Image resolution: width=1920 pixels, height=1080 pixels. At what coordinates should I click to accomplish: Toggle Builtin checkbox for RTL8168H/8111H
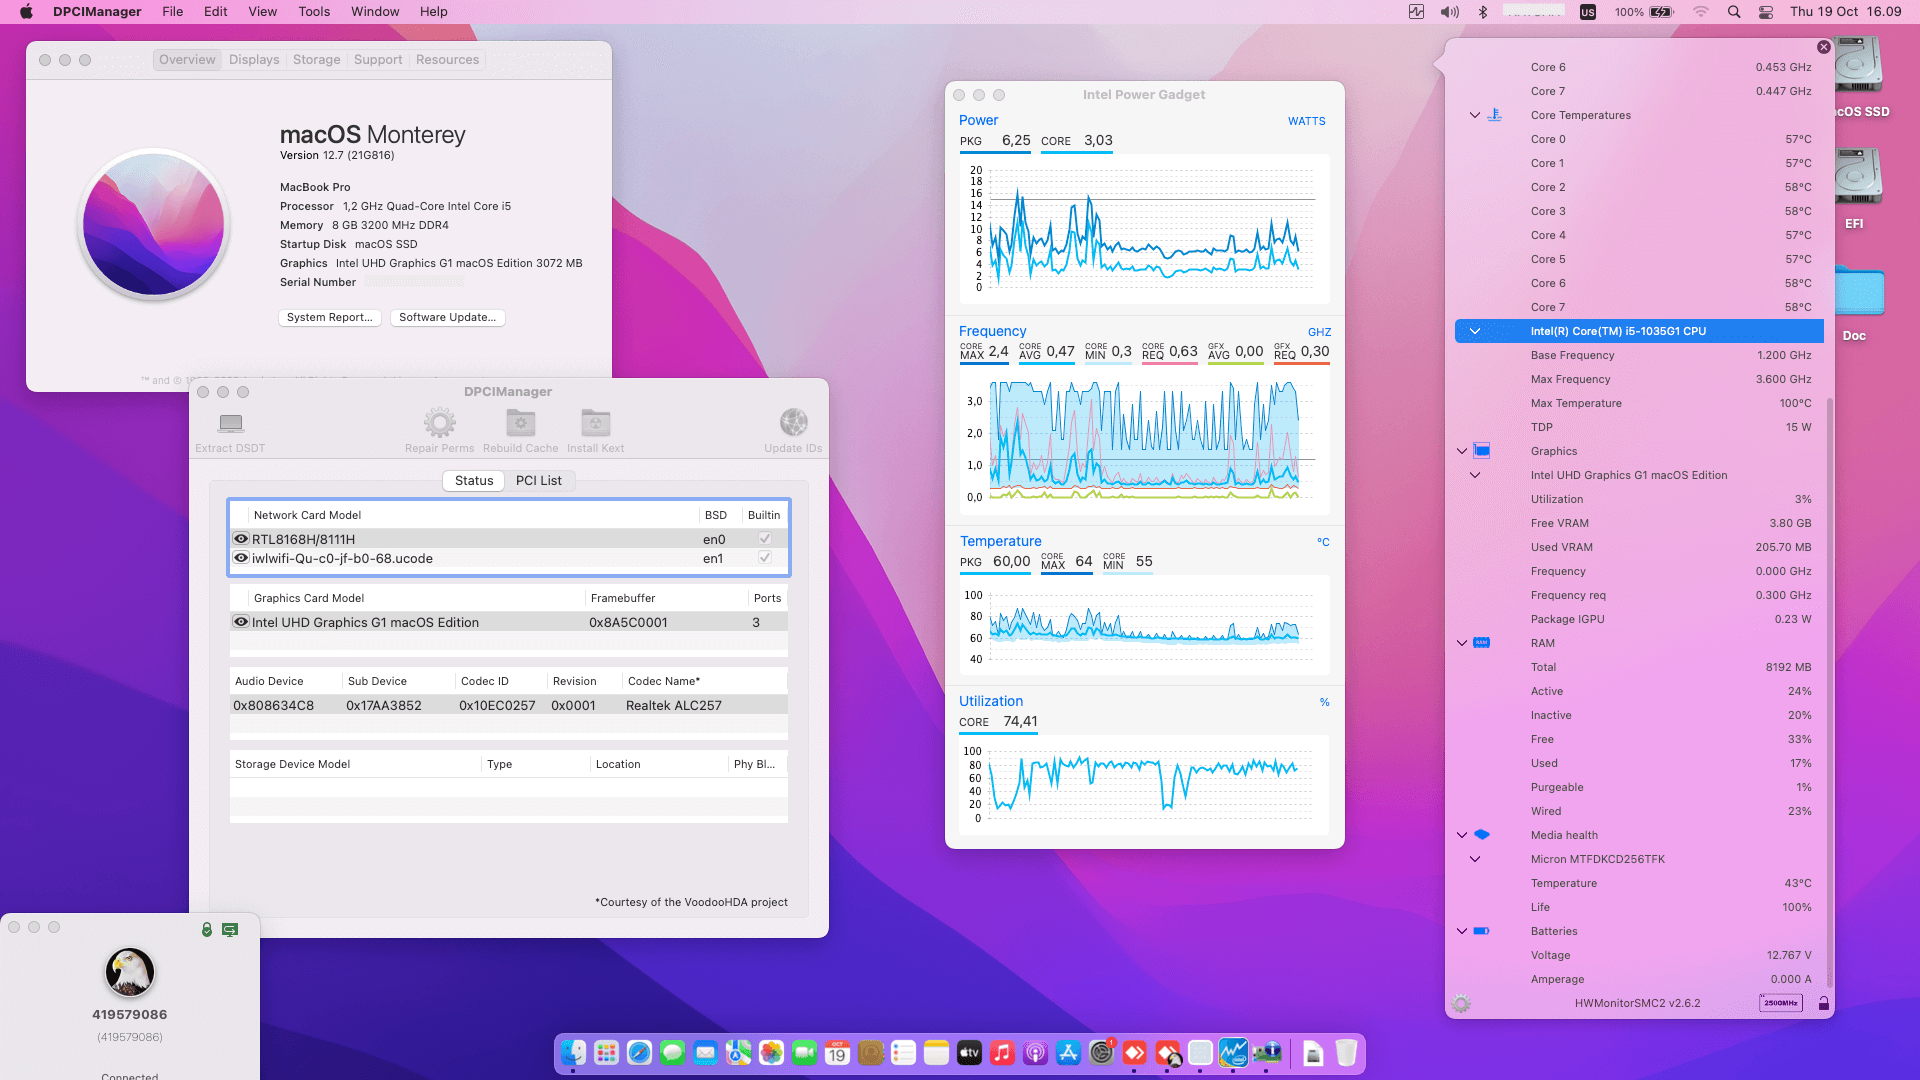pyautogui.click(x=765, y=539)
